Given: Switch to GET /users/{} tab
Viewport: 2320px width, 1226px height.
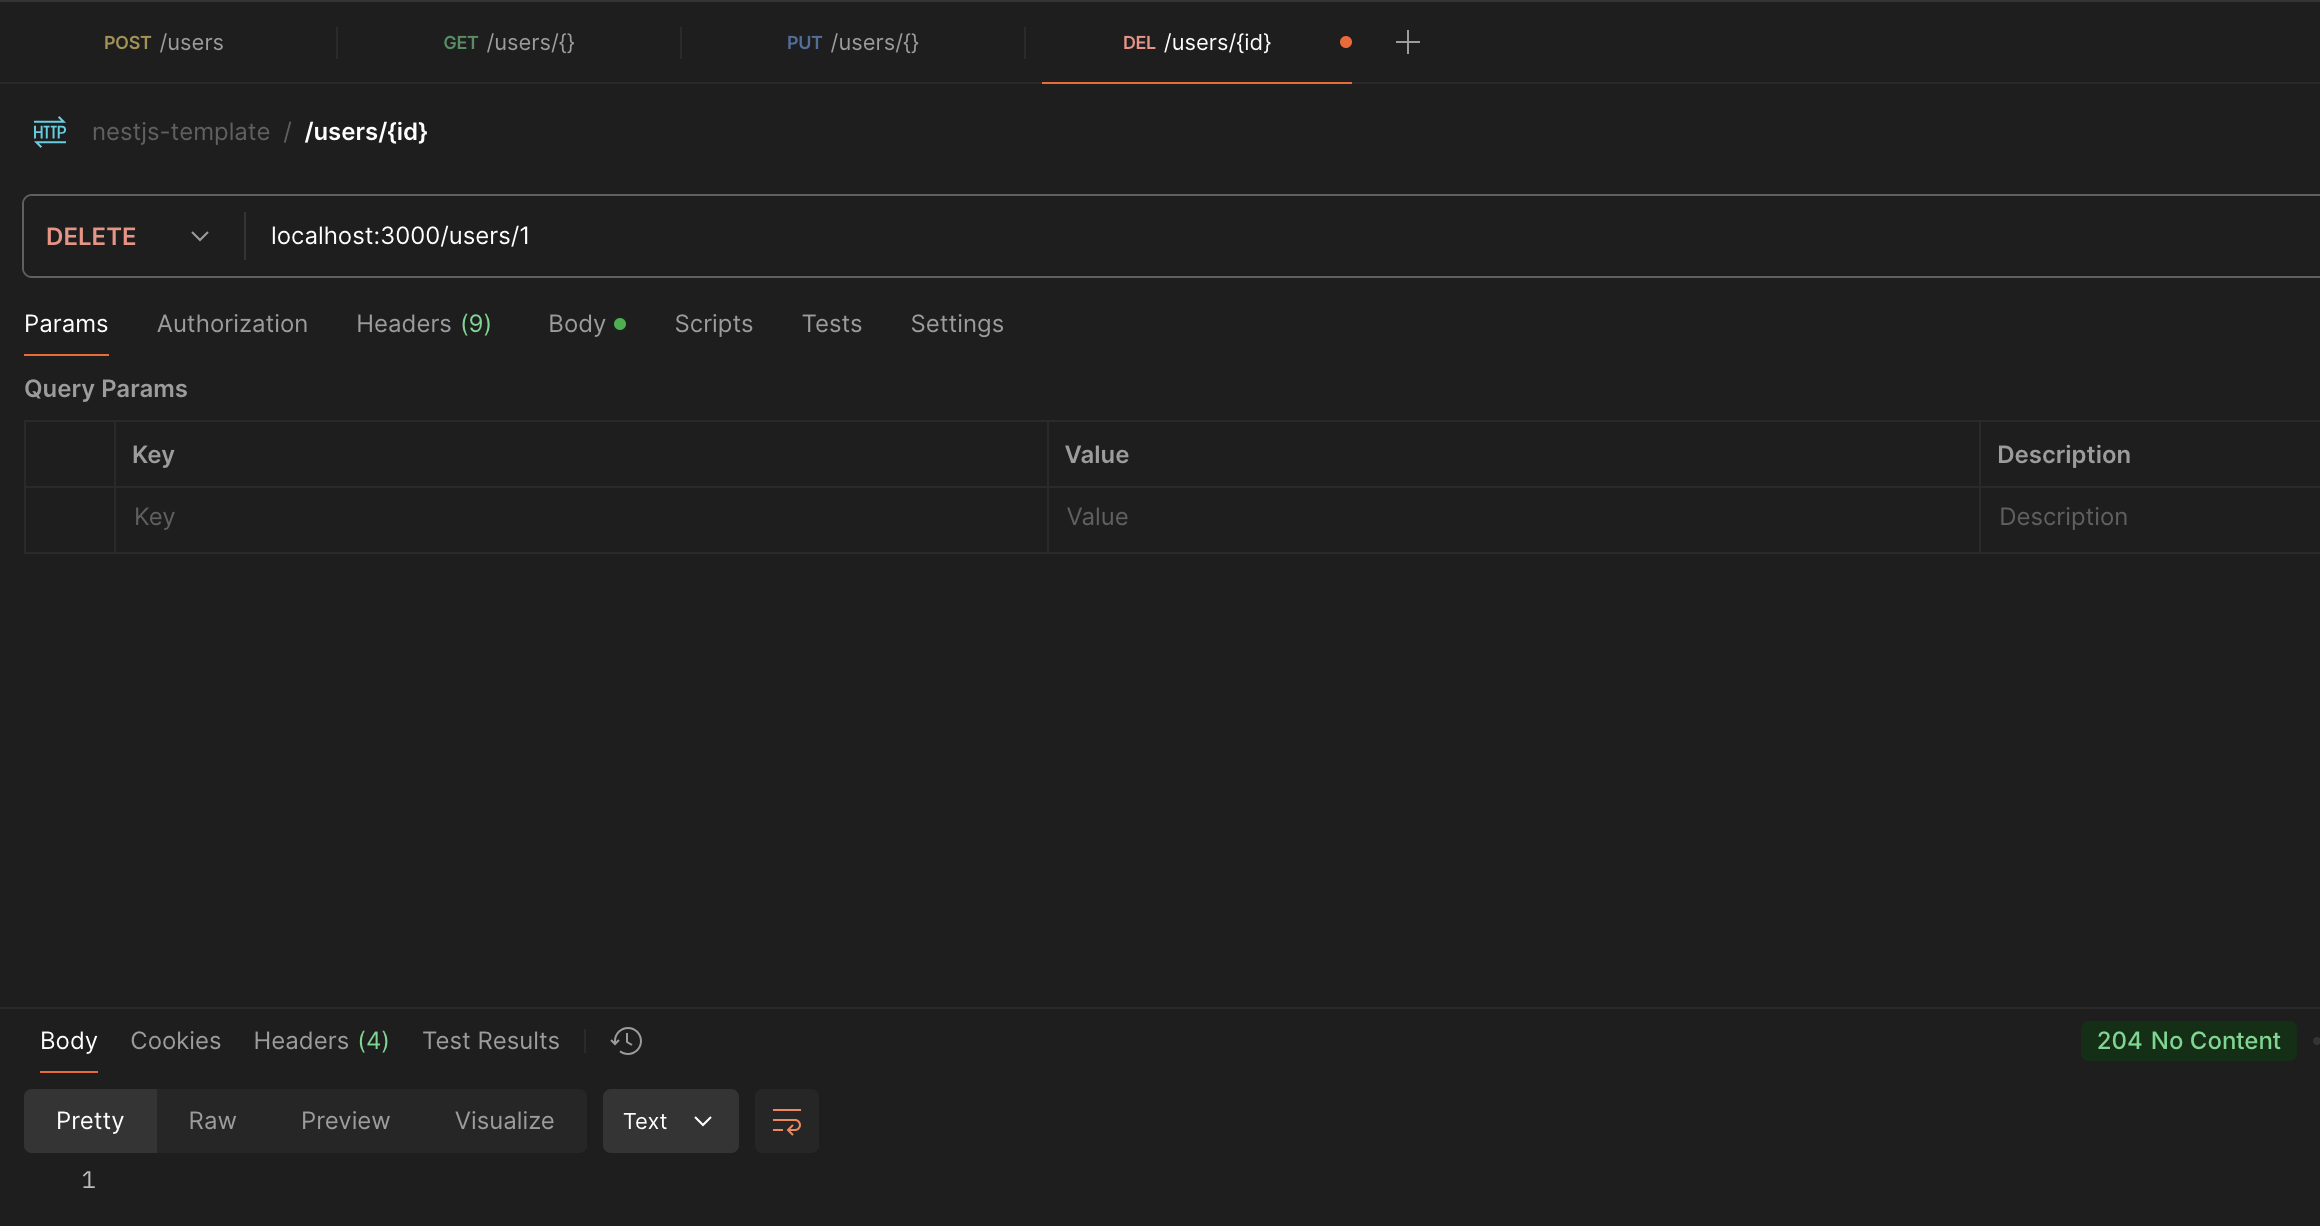Looking at the screenshot, I should tap(509, 42).
